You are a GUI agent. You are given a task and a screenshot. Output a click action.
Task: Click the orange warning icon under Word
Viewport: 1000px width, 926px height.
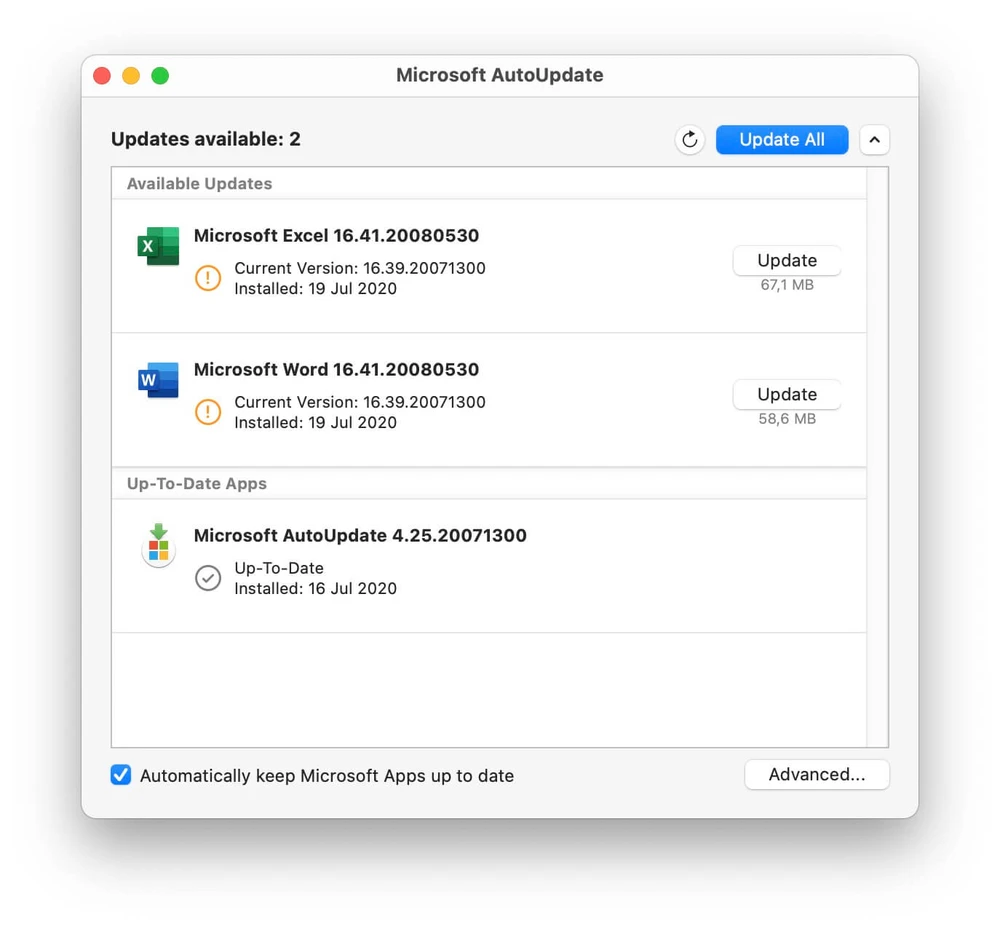208,412
